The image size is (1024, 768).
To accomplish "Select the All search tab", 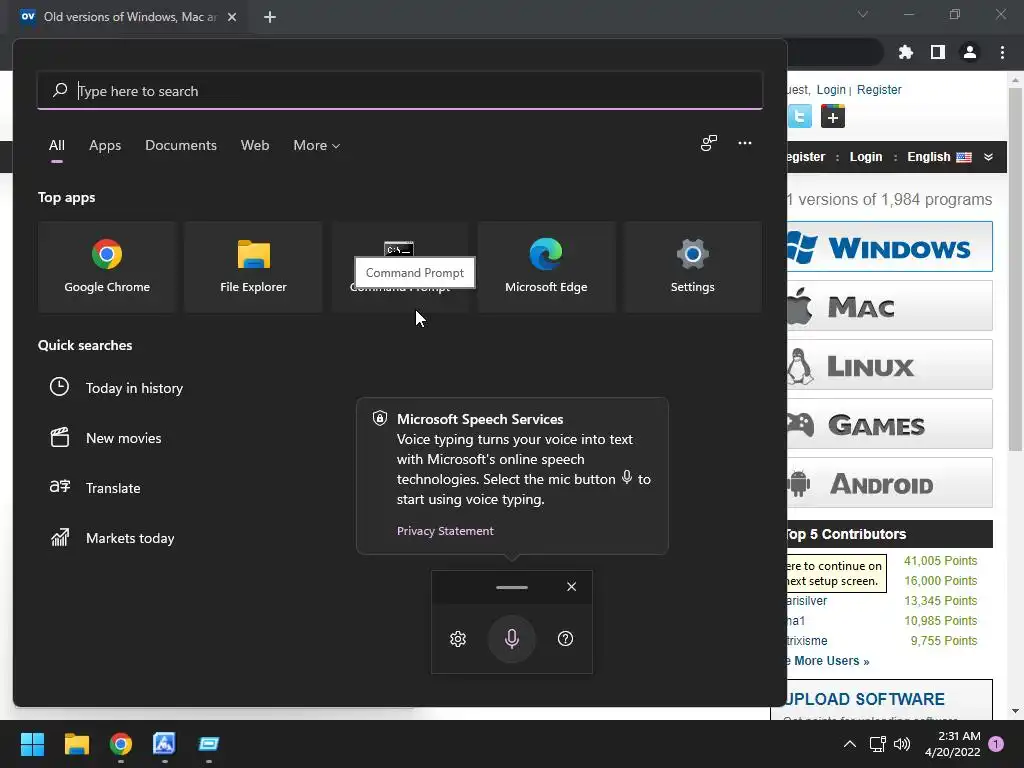I will 57,146.
